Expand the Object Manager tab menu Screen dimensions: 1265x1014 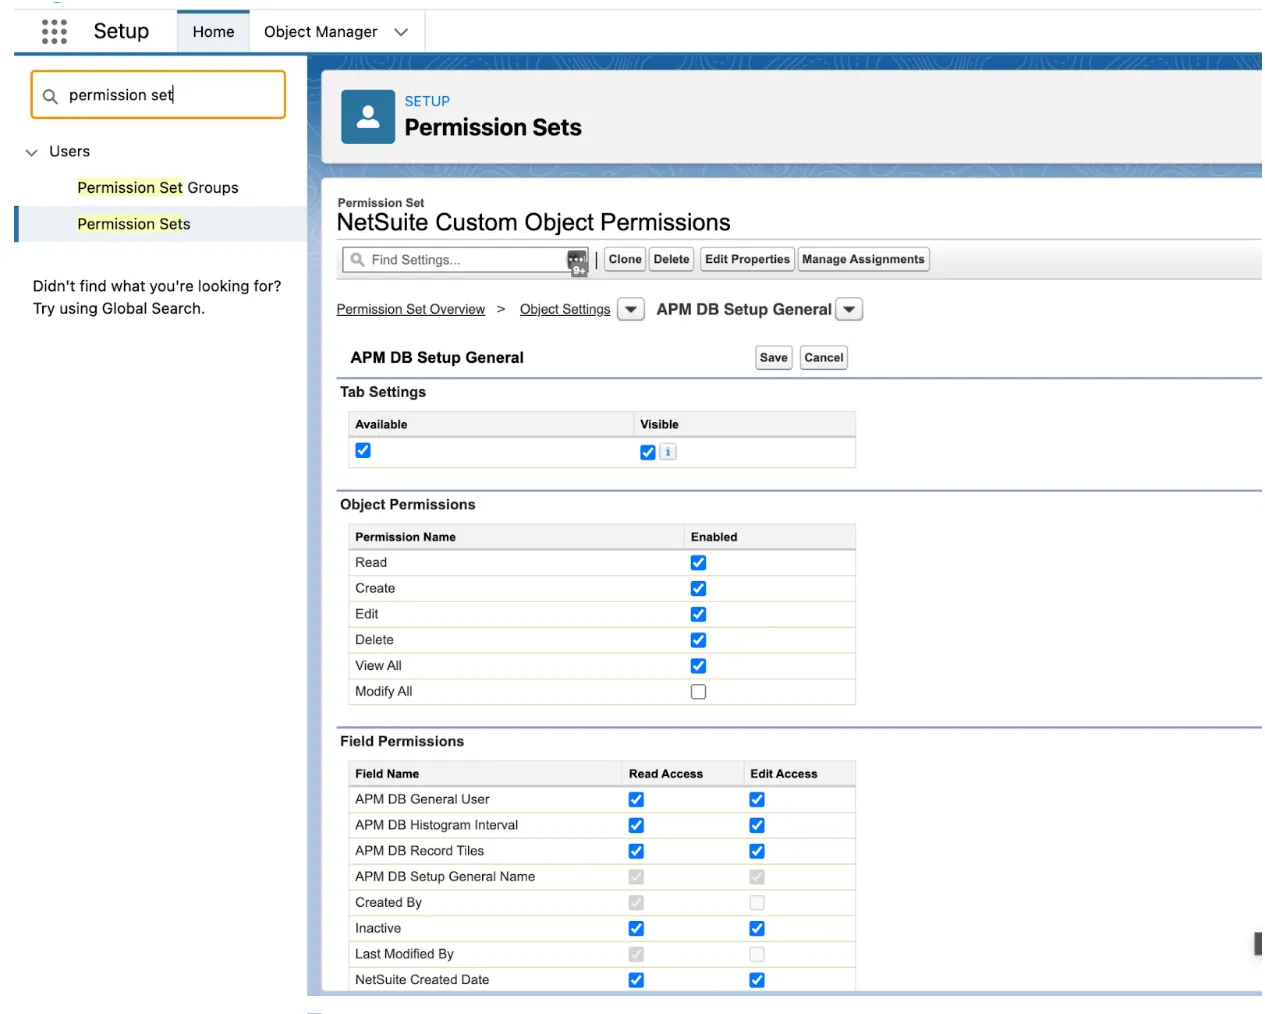pos(401,32)
